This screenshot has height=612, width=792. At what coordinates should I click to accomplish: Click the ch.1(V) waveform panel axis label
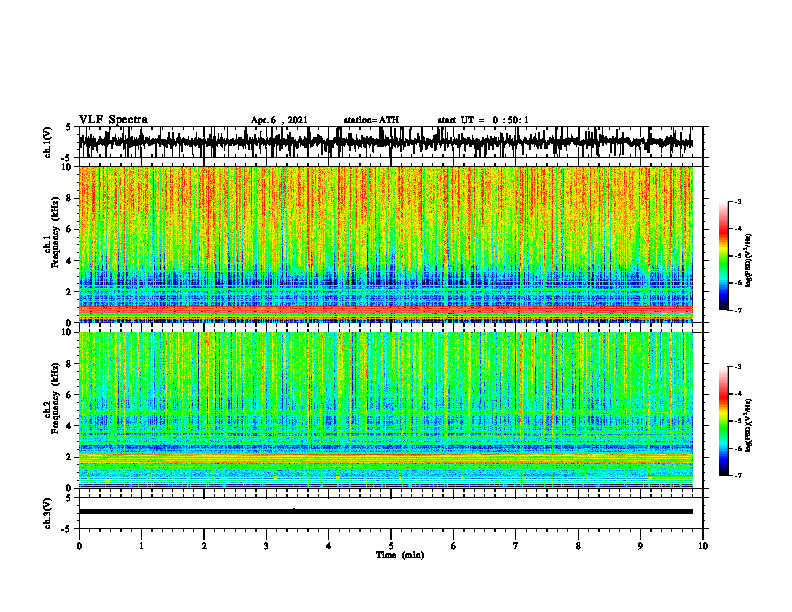[48, 142]
